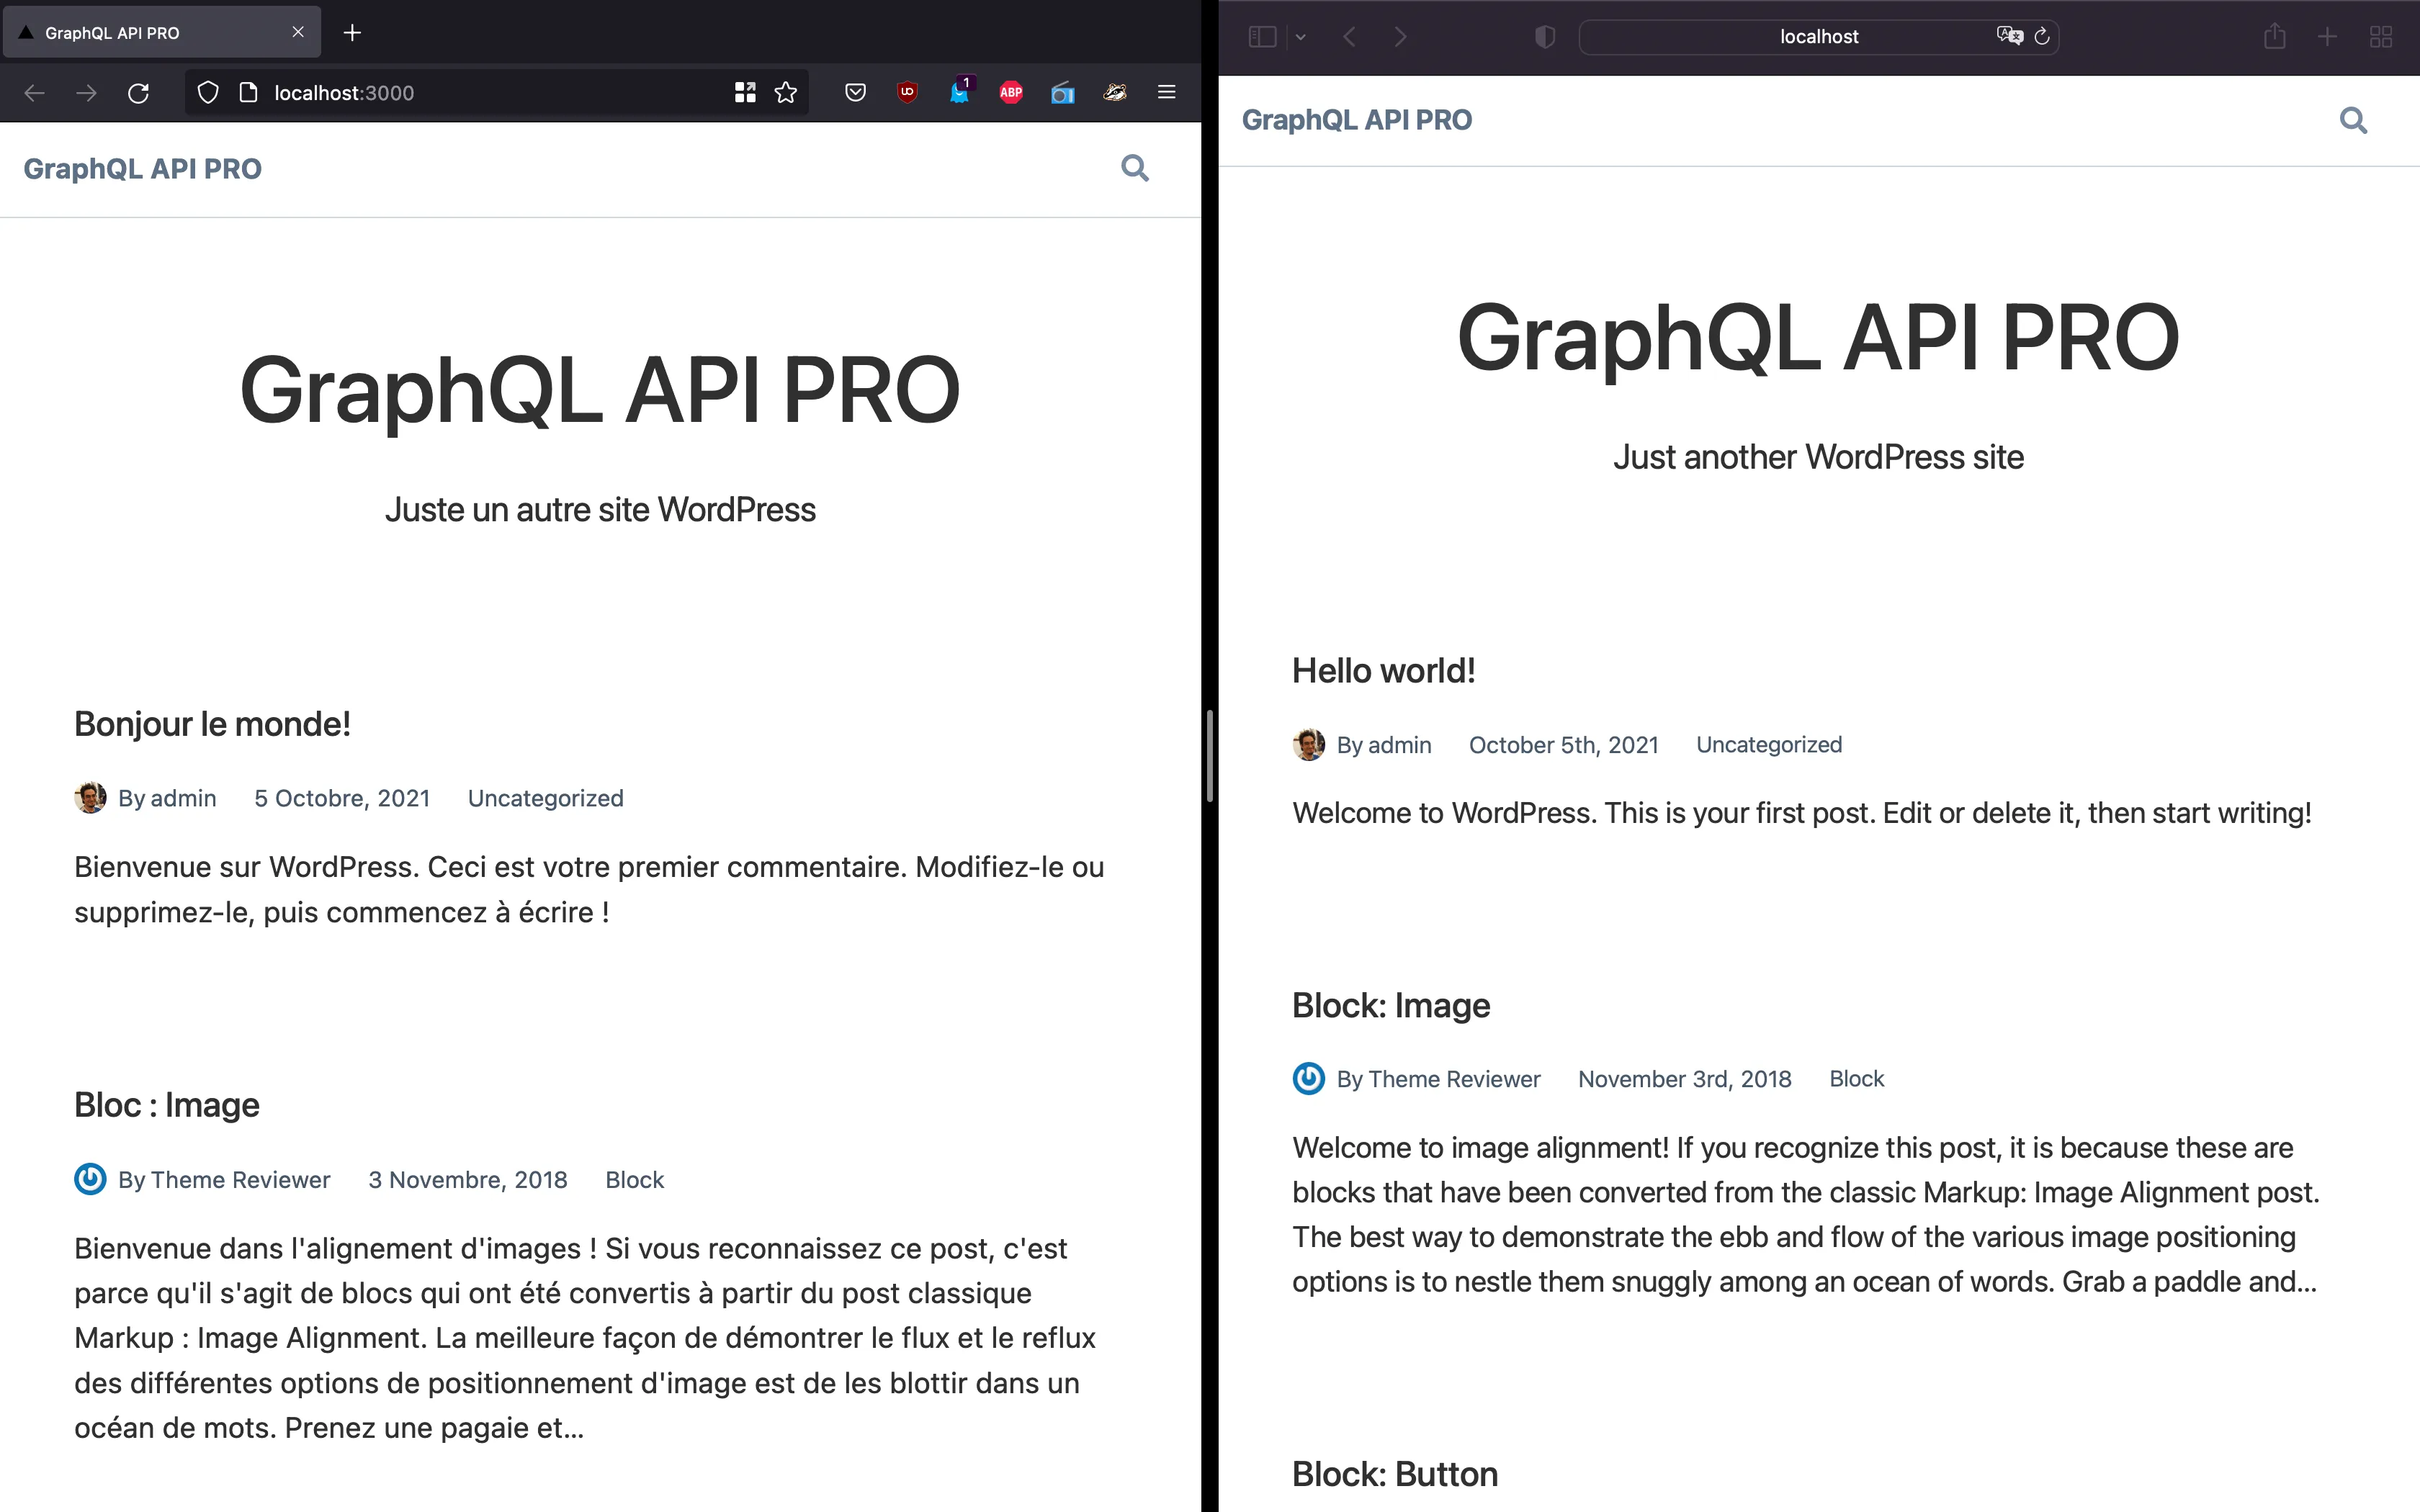Image resolution: width=2420 pixels, height=1512 pixels.
Task: Open new tab in Safari
Action: coord(2327,37)
